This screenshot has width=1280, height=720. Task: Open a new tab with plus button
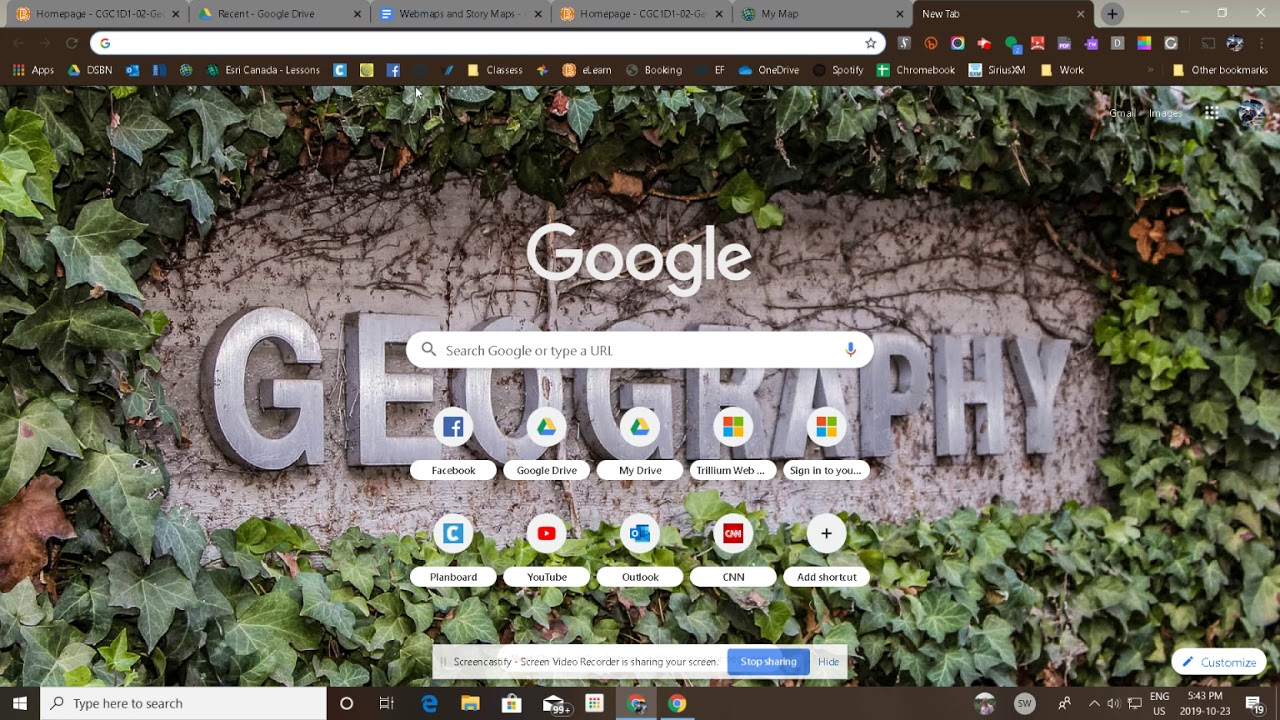tap(1112, 14)
